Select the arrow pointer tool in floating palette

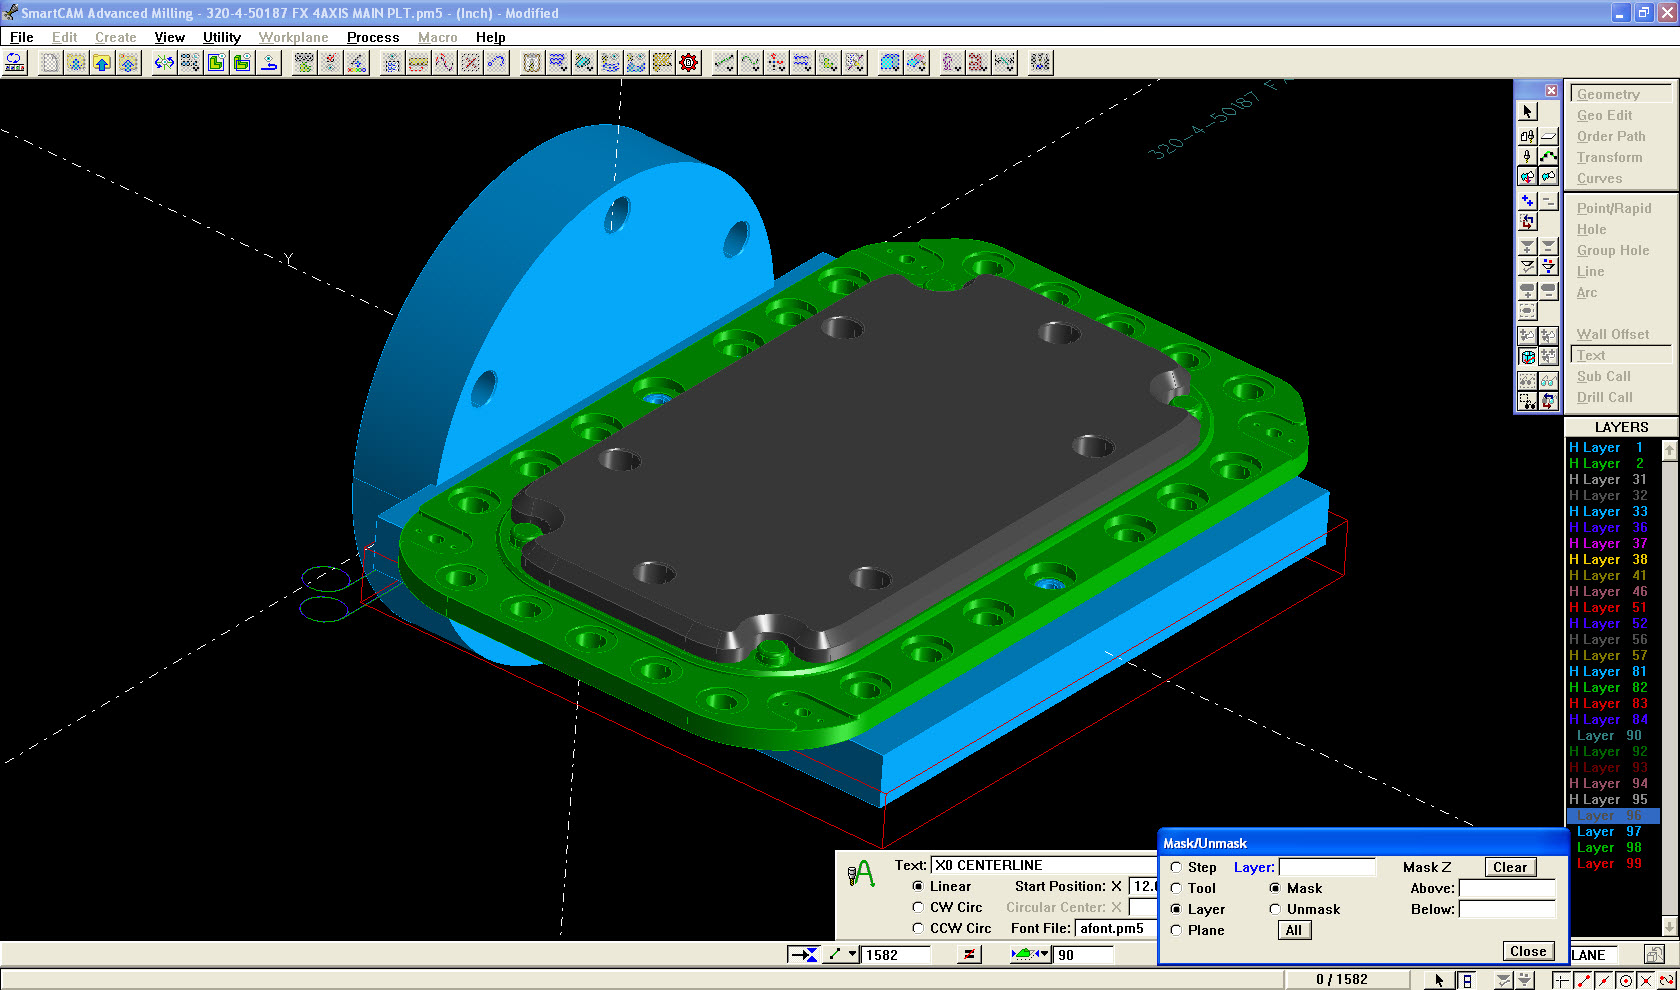1527,111
